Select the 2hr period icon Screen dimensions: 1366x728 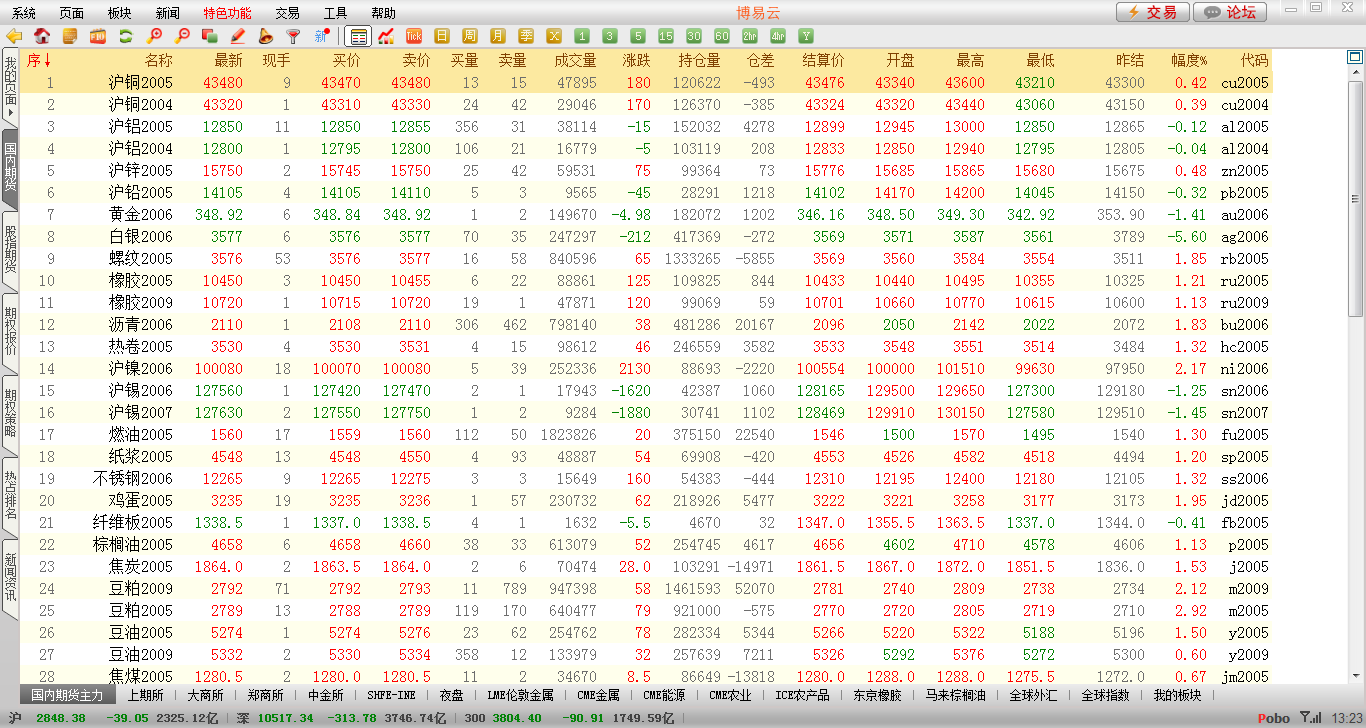click(750, 36)
